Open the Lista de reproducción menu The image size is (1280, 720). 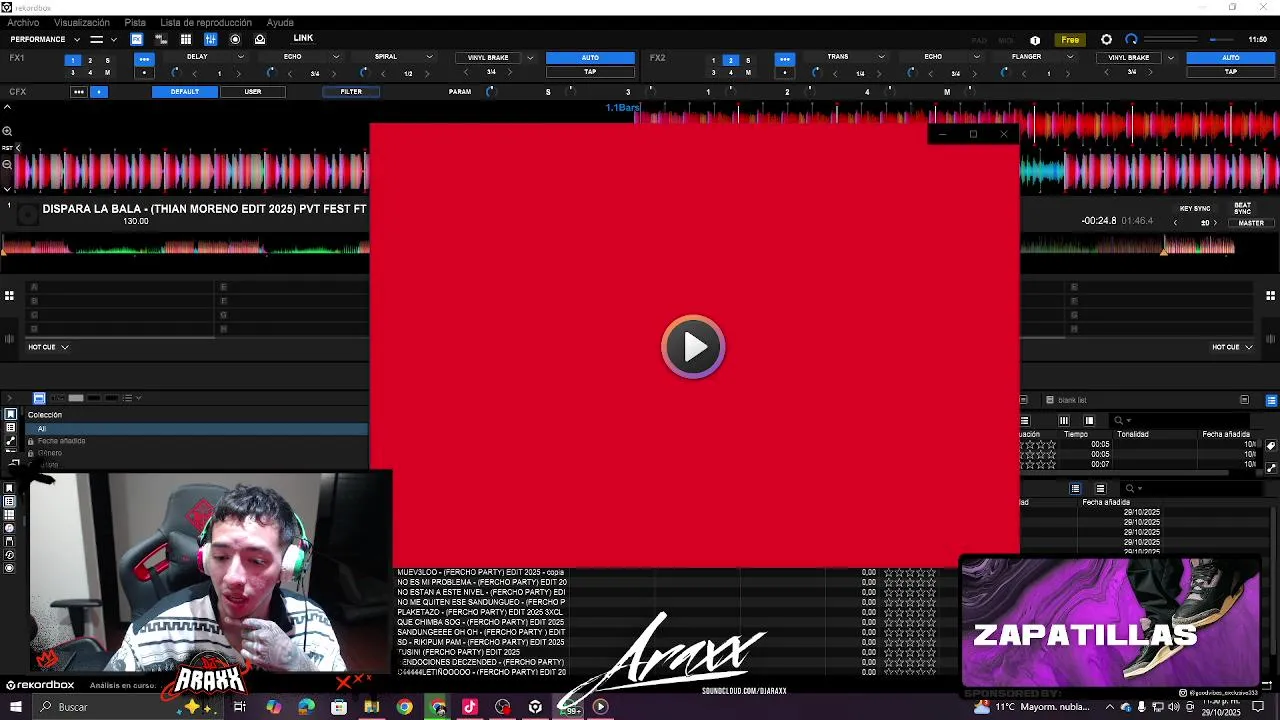[206, 22]
